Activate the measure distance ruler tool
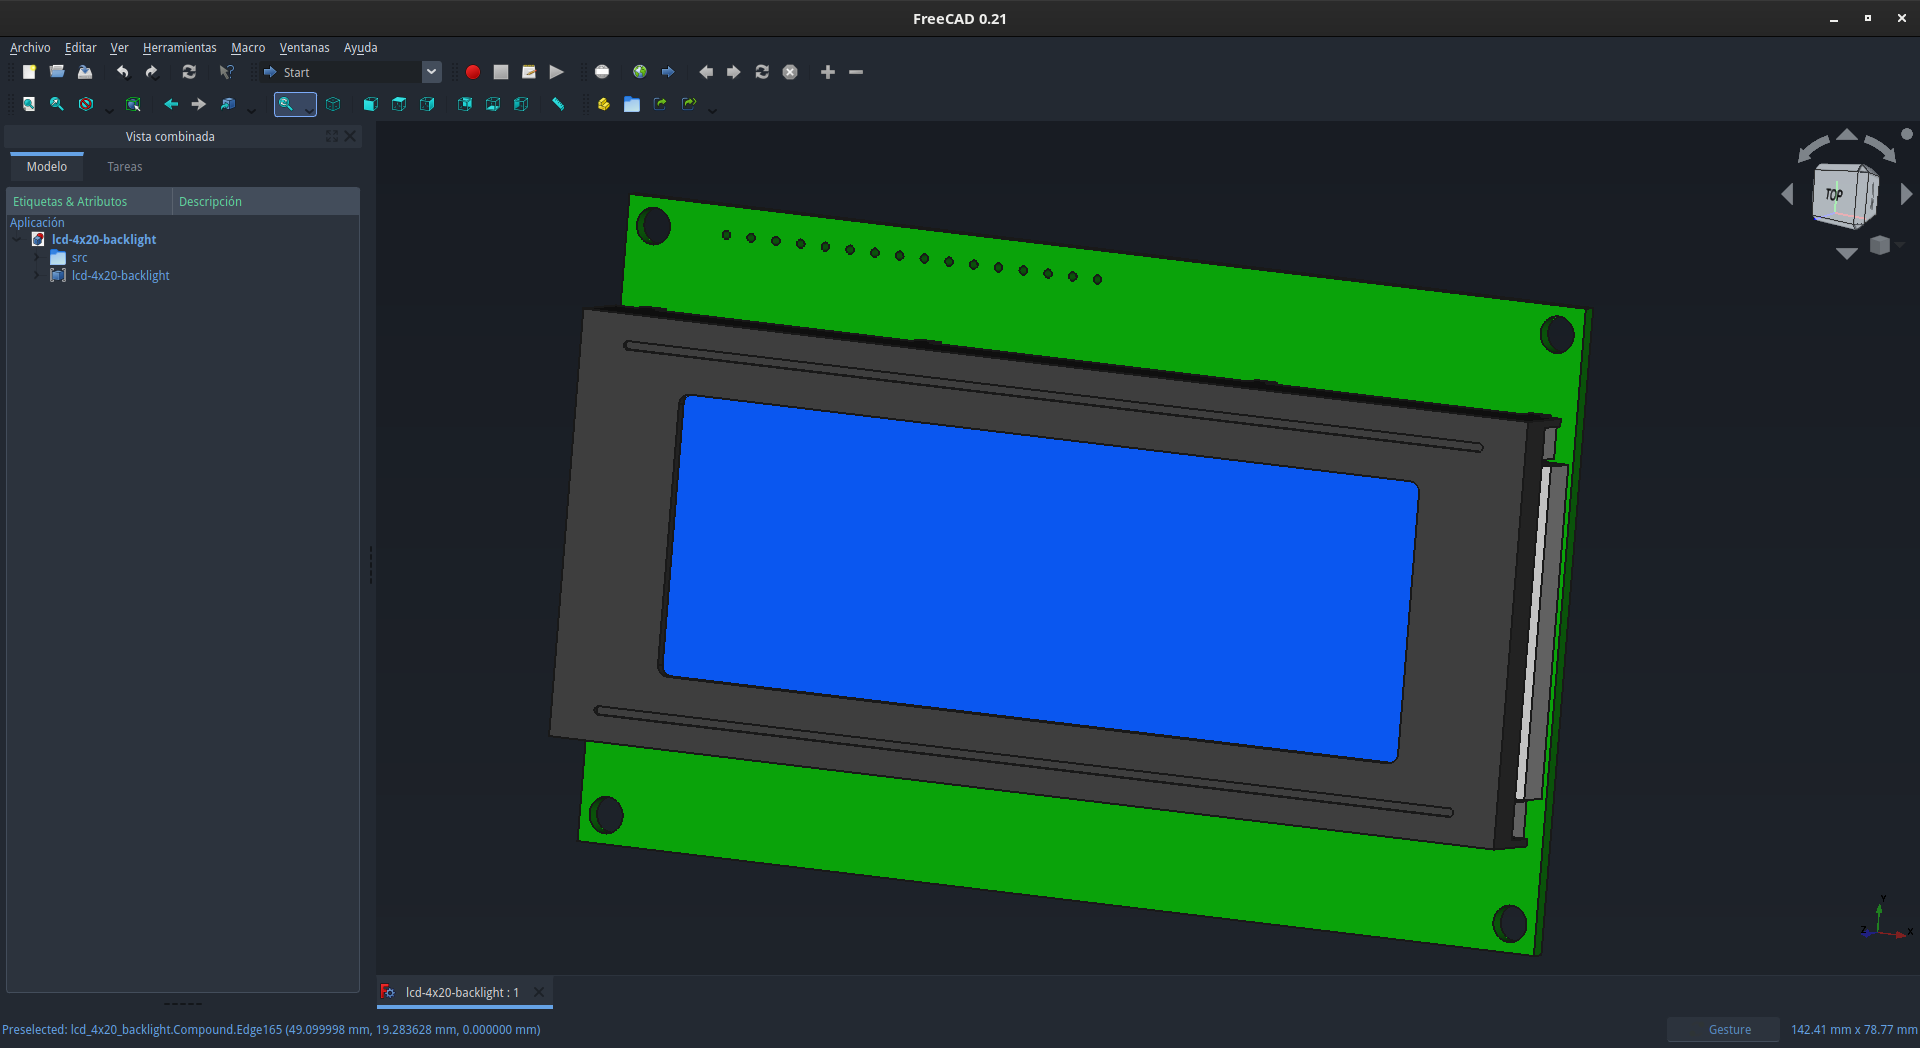1920x1048 pixels. (x=558, y=104)
